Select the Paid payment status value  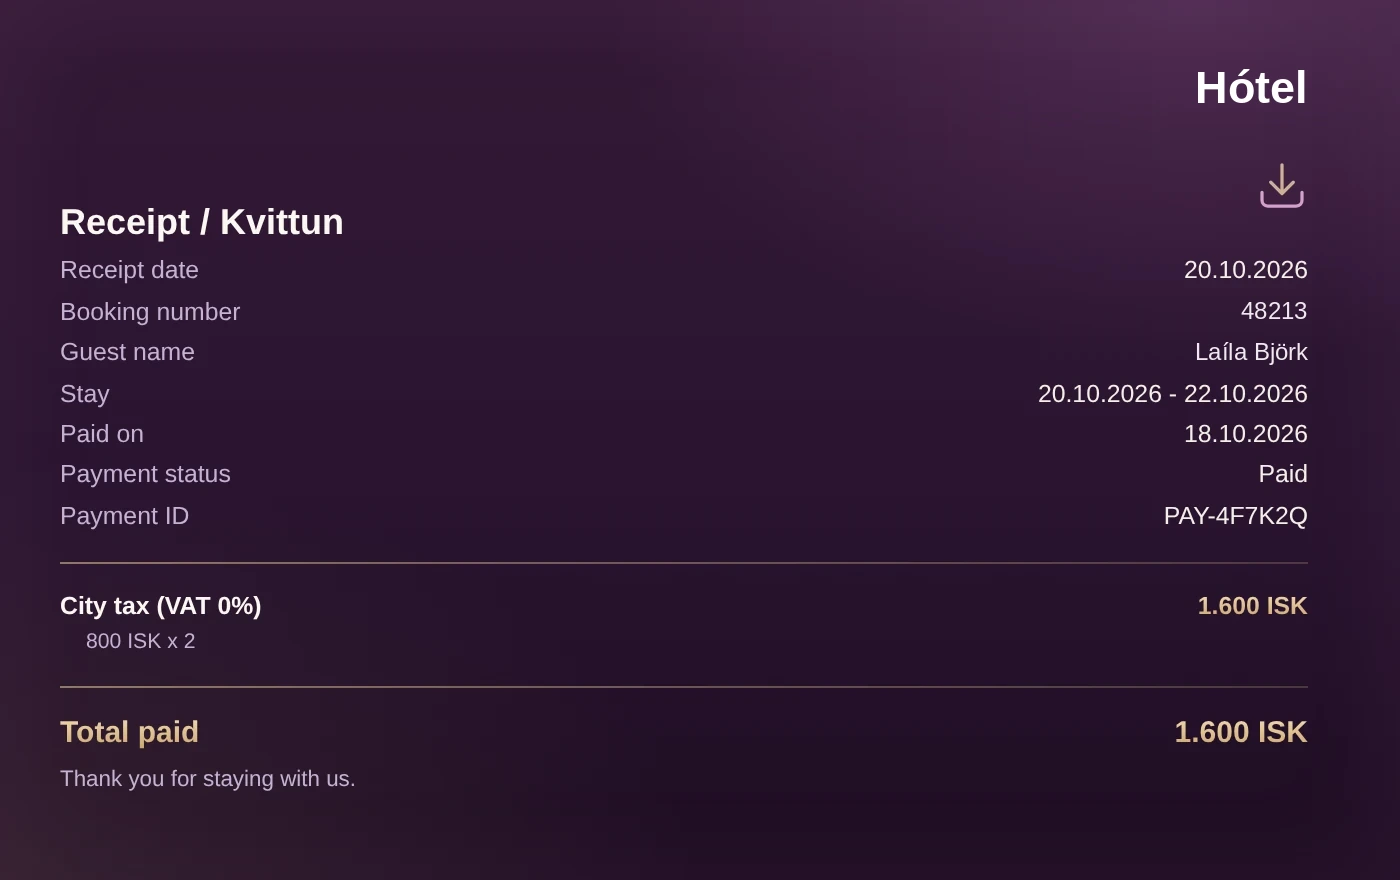pos(1283,474)
